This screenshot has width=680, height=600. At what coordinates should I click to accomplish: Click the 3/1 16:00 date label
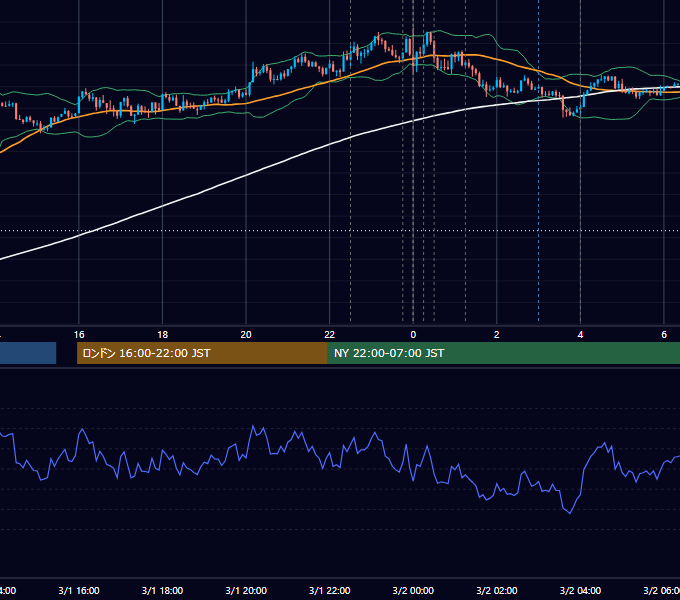(x=79, y=590)
